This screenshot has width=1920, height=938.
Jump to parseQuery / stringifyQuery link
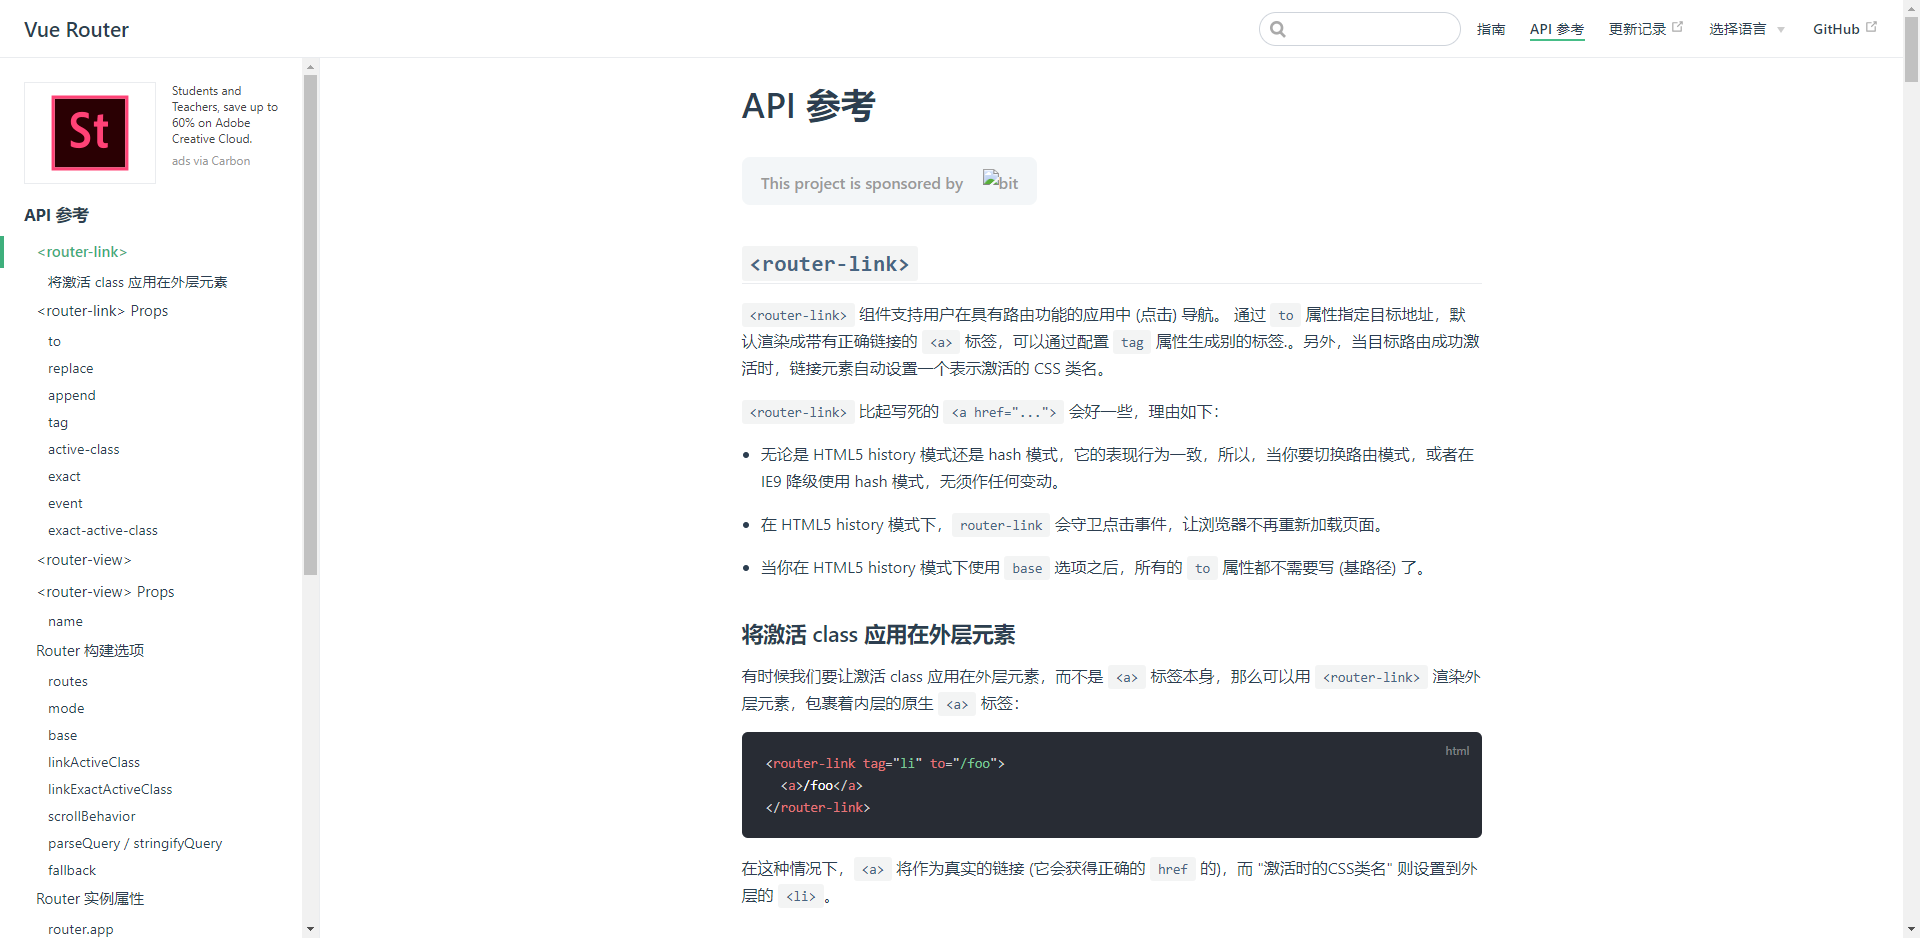(x=135, y=843)
